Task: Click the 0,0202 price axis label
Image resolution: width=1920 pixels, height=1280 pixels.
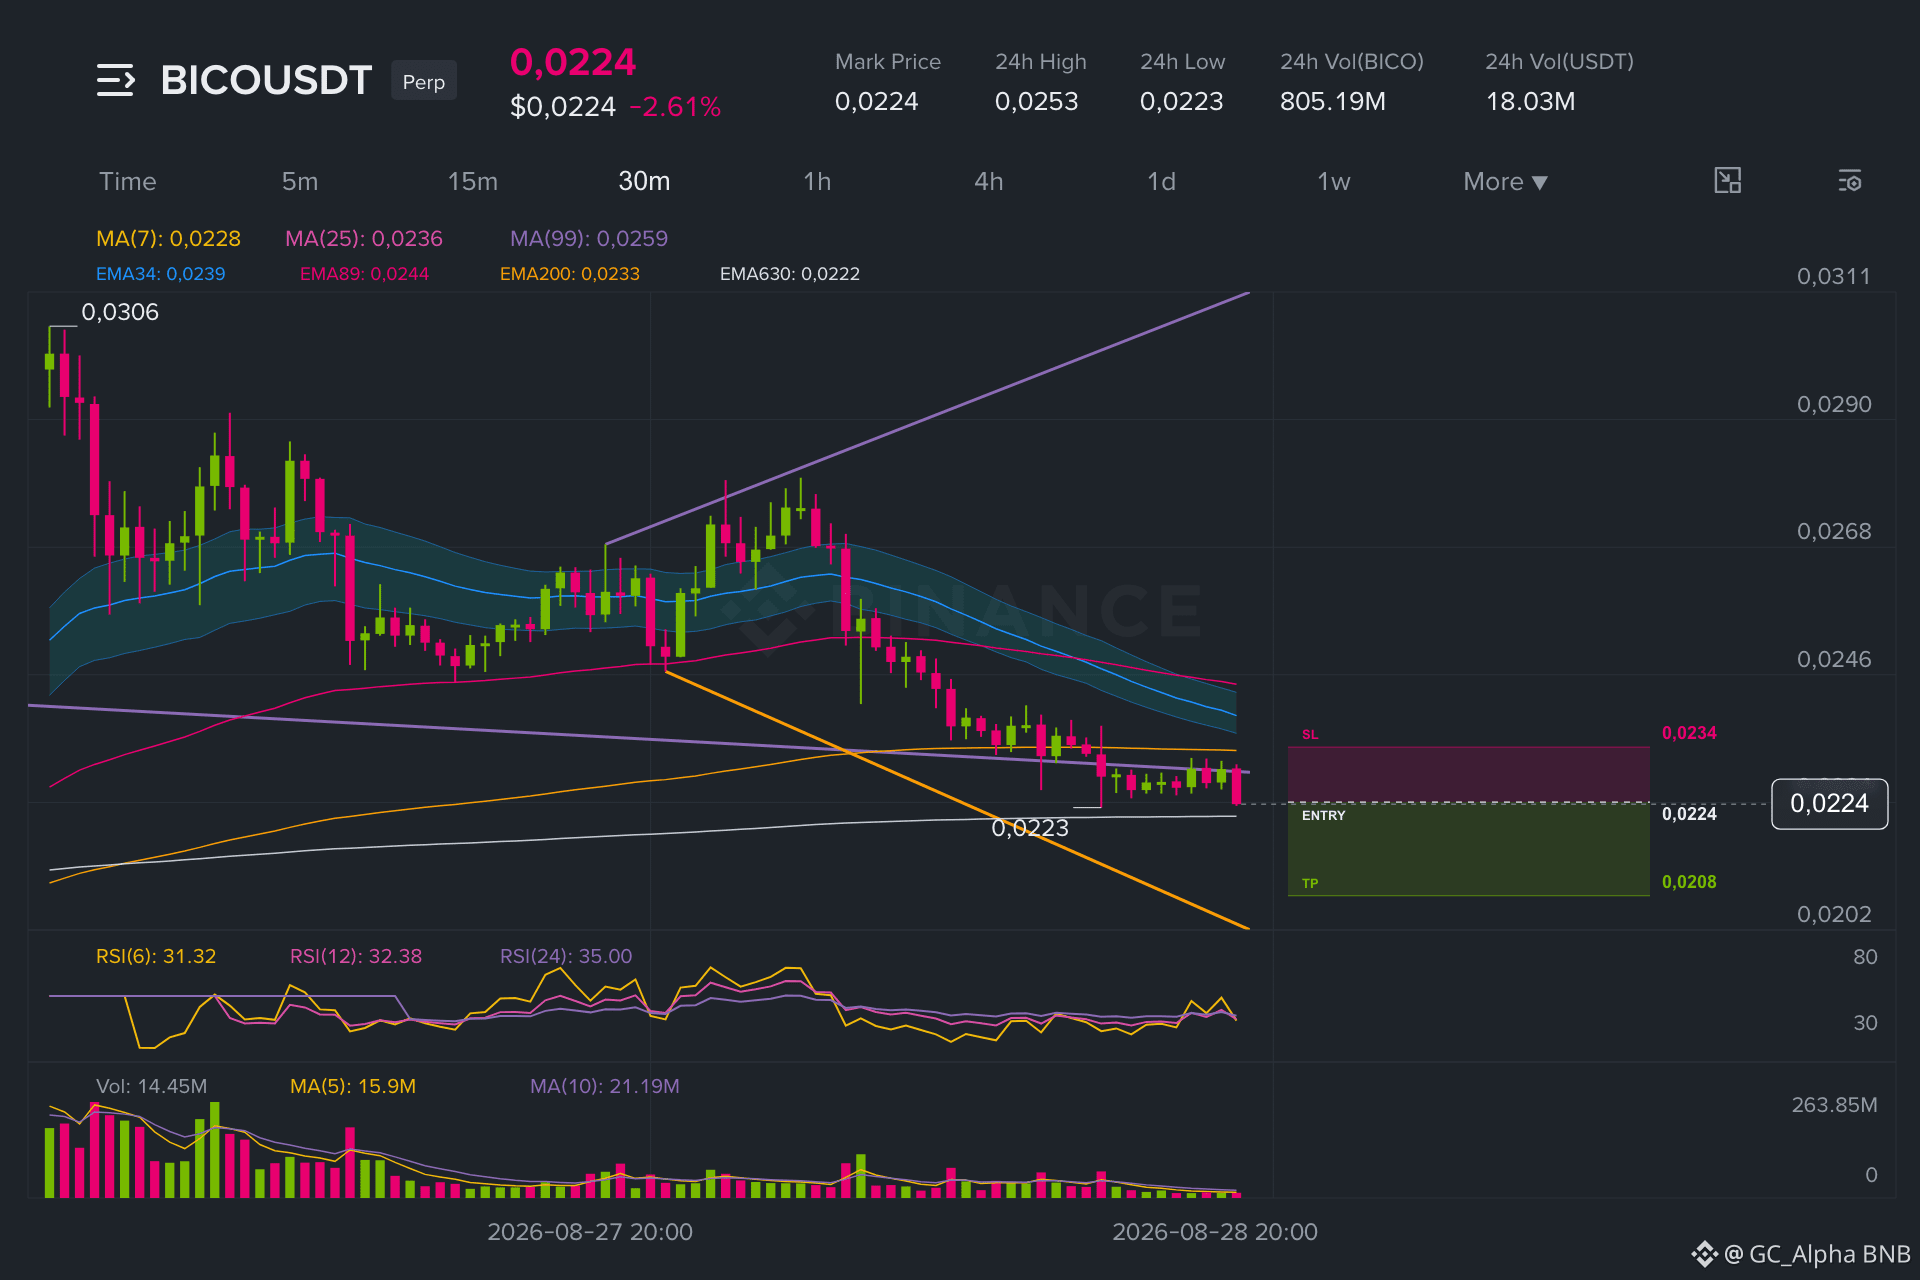Action: [x=1834, y=914]
